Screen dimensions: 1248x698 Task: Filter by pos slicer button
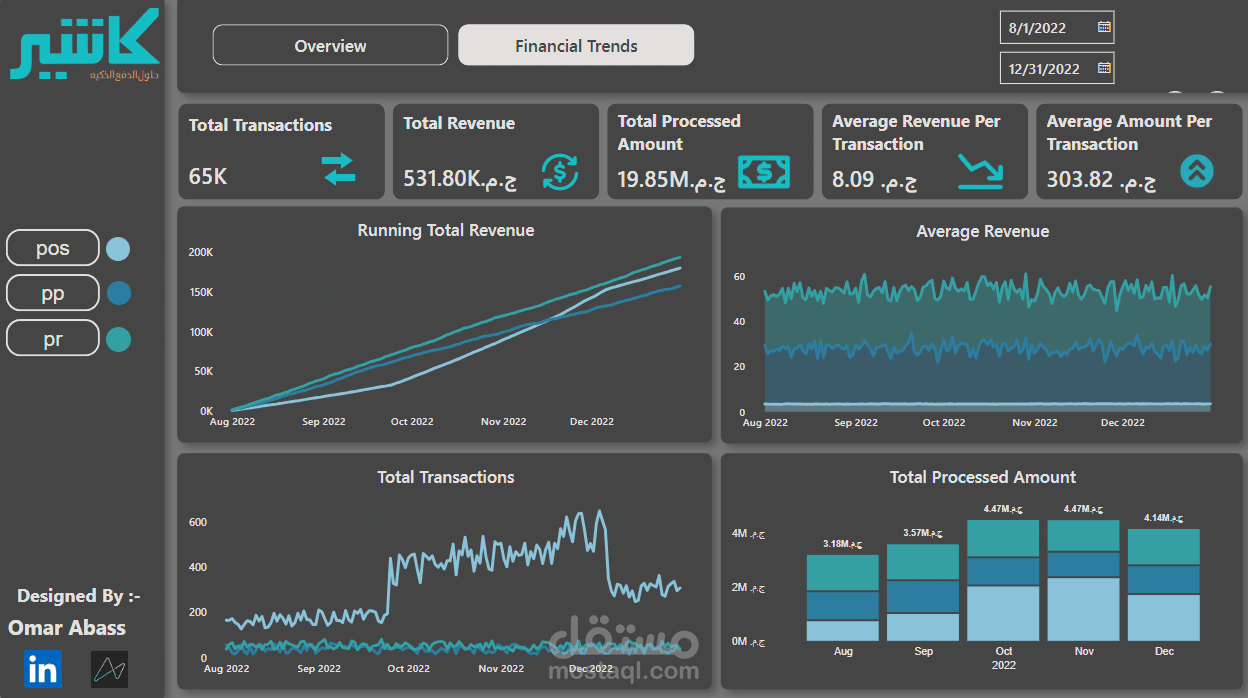pos(53,248)
